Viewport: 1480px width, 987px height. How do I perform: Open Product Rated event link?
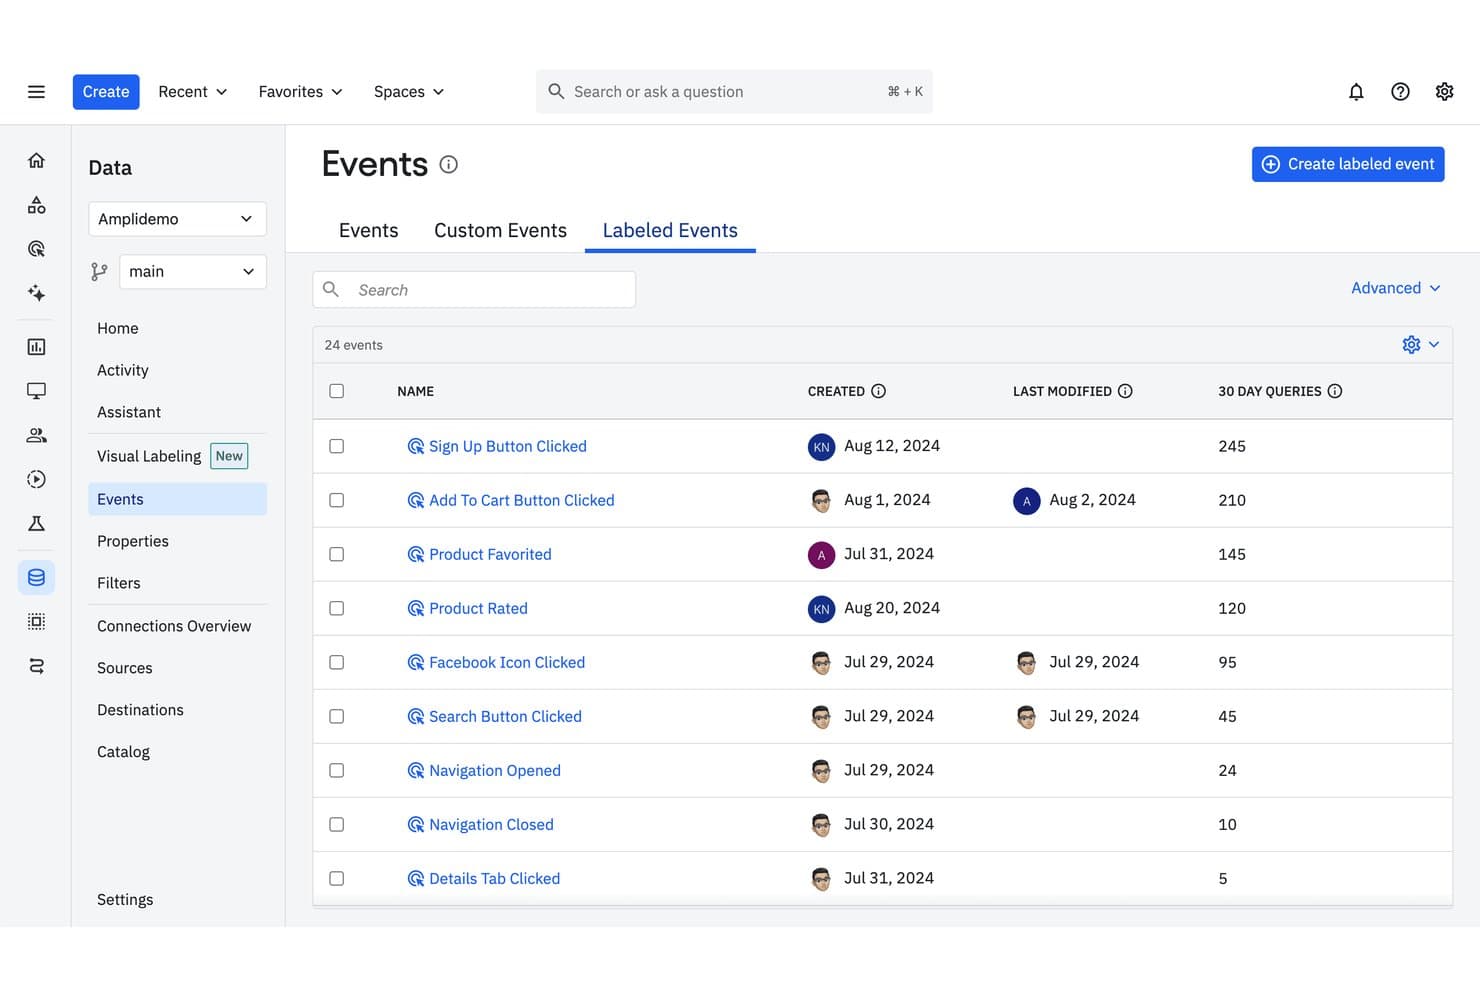pos(478,608)
